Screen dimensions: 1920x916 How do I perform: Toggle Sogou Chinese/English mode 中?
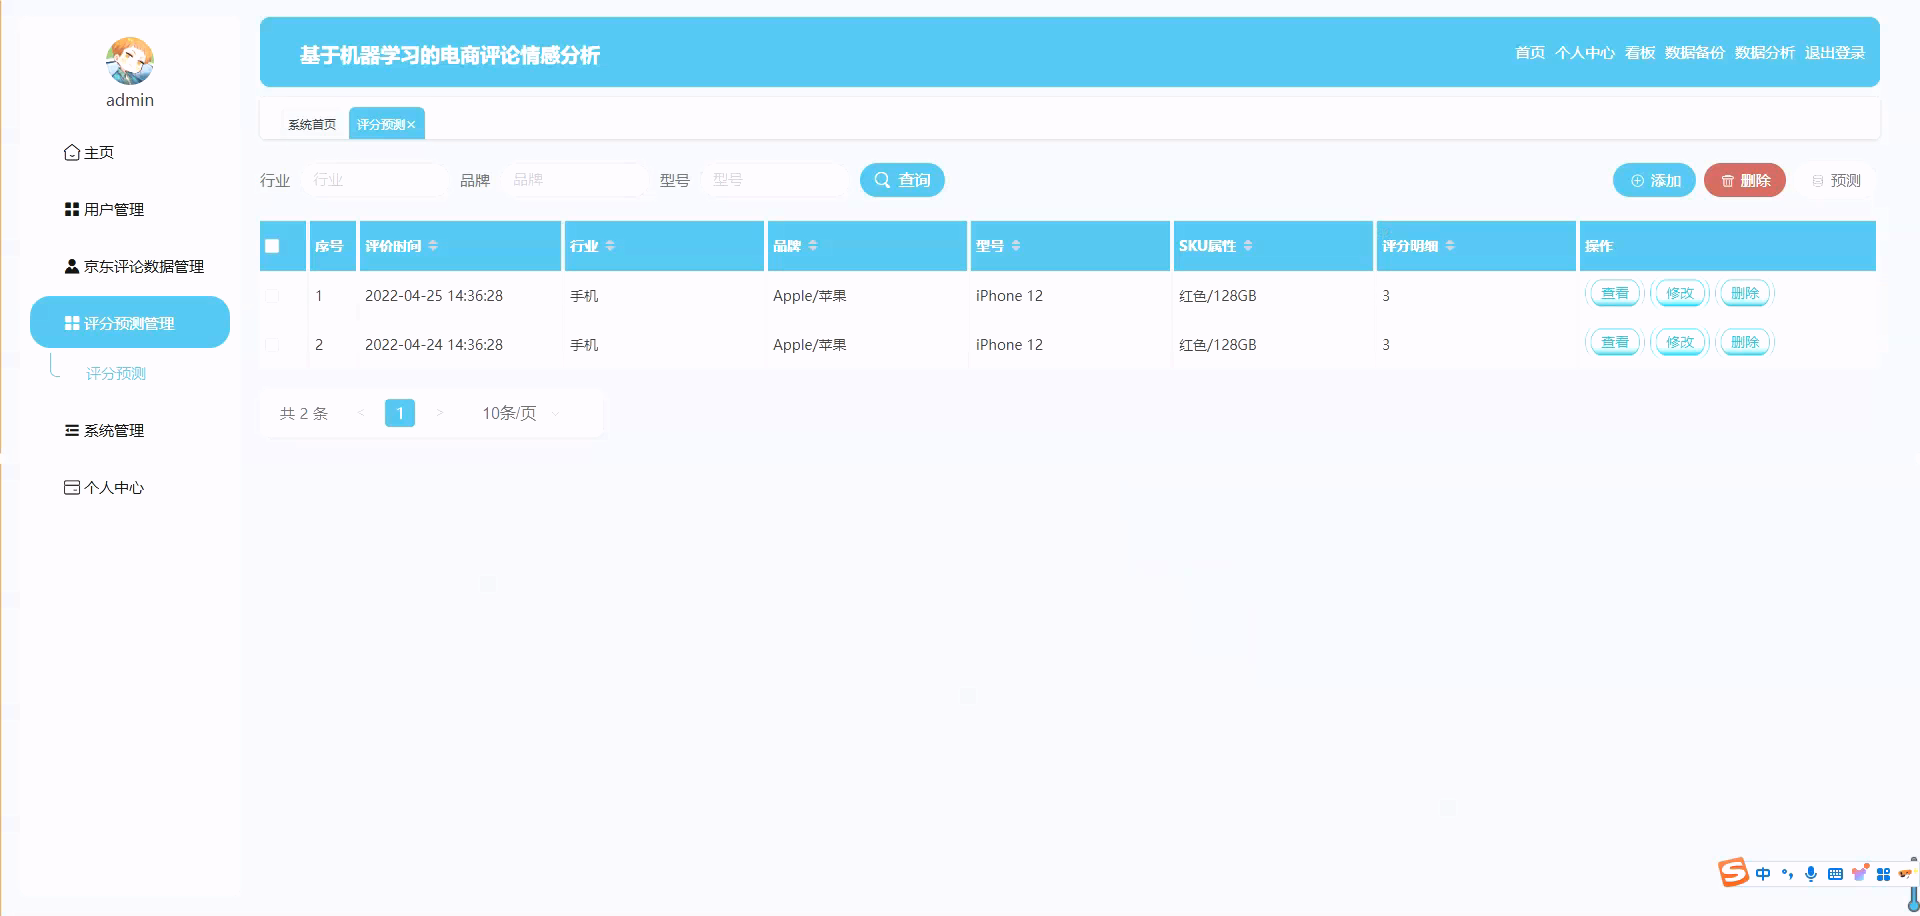[1763, 874]
